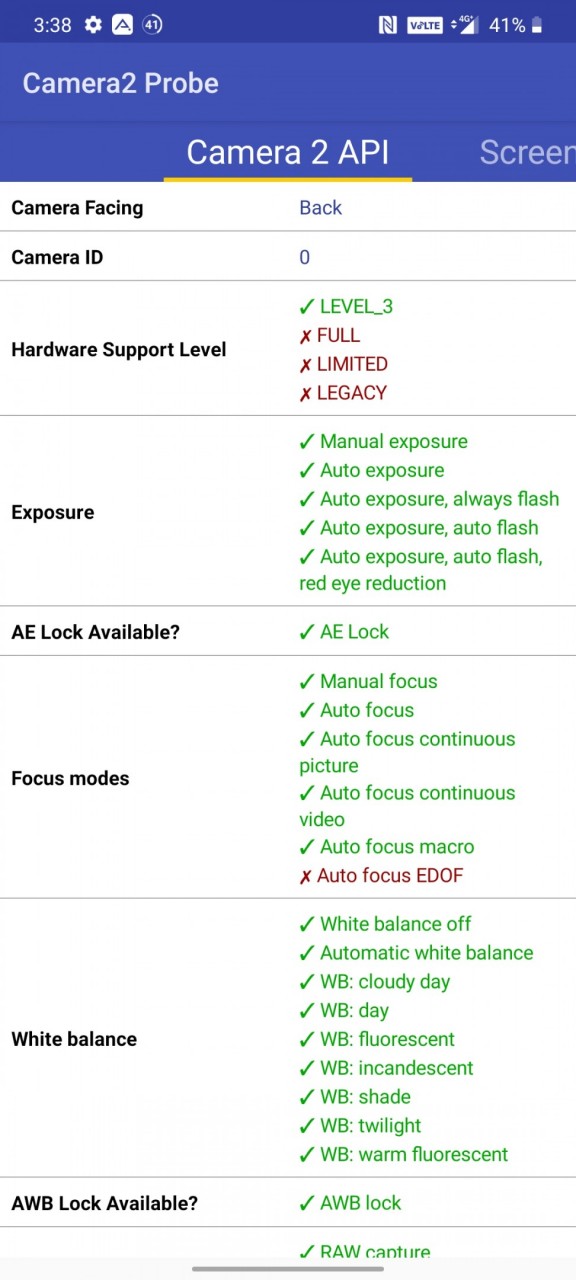Tap the red cross beside FULL
This screenshot has width=576, height=1280.
pyautogui.click(x=306, y=336)
